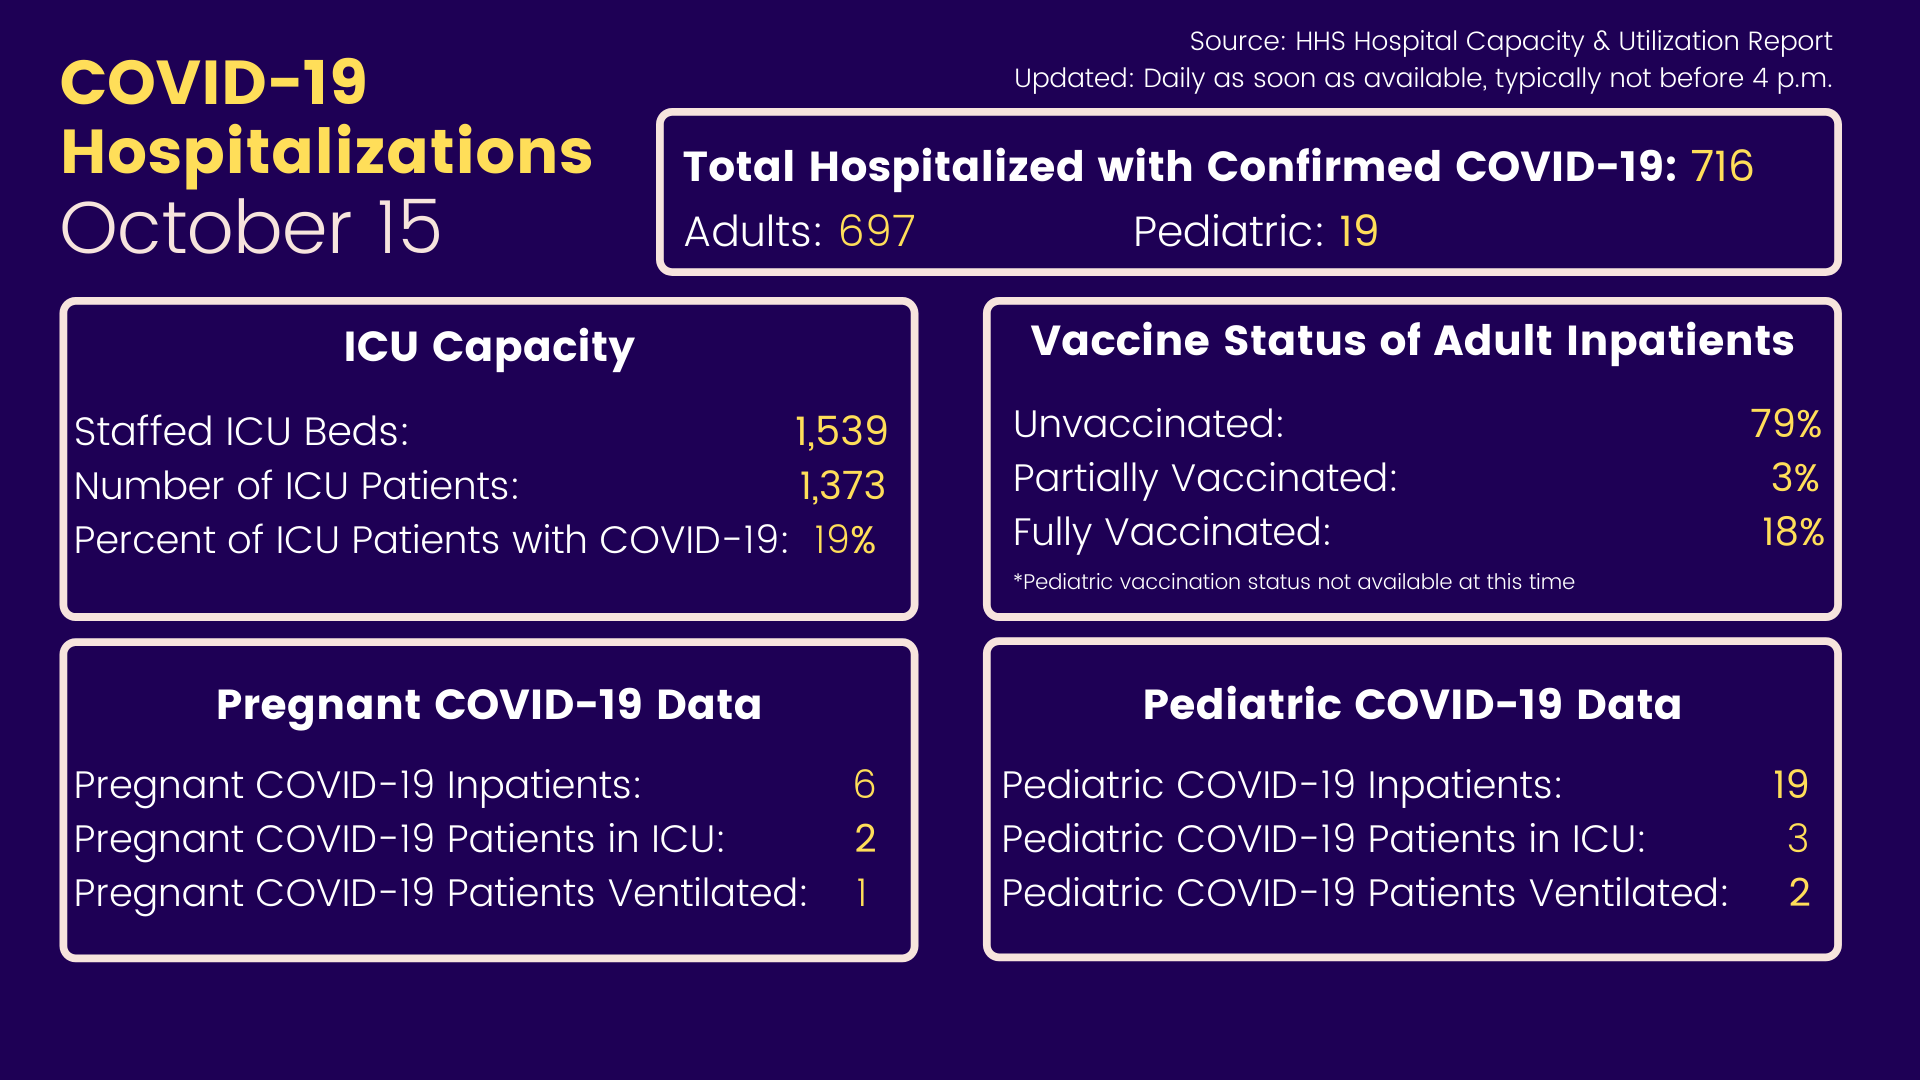
Task: Click the Partially Vaccinated 3% value
Action: (x=1794, y=478)
